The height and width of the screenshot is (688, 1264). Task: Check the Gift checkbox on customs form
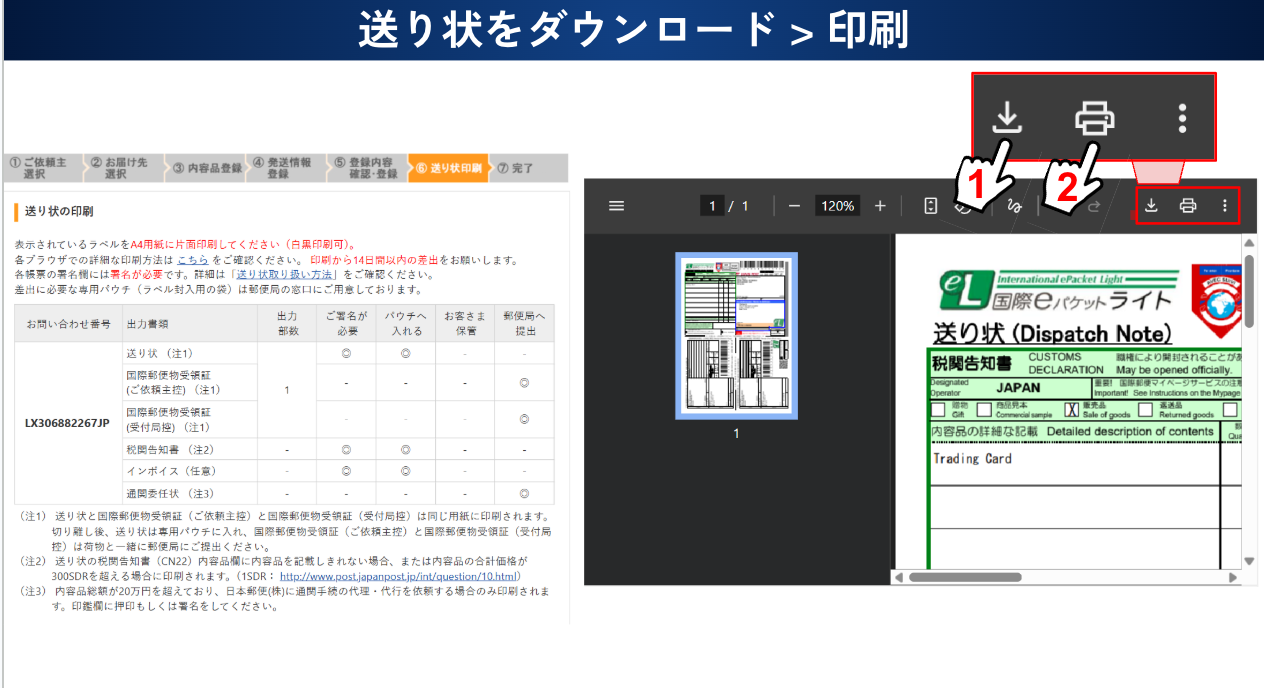pyautogui.click(x=938, y=409)
